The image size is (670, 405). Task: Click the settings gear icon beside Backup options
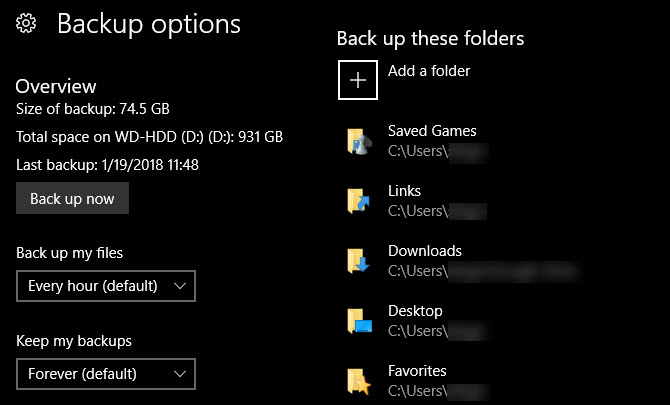pyautogui.click(x=26, y=23)
